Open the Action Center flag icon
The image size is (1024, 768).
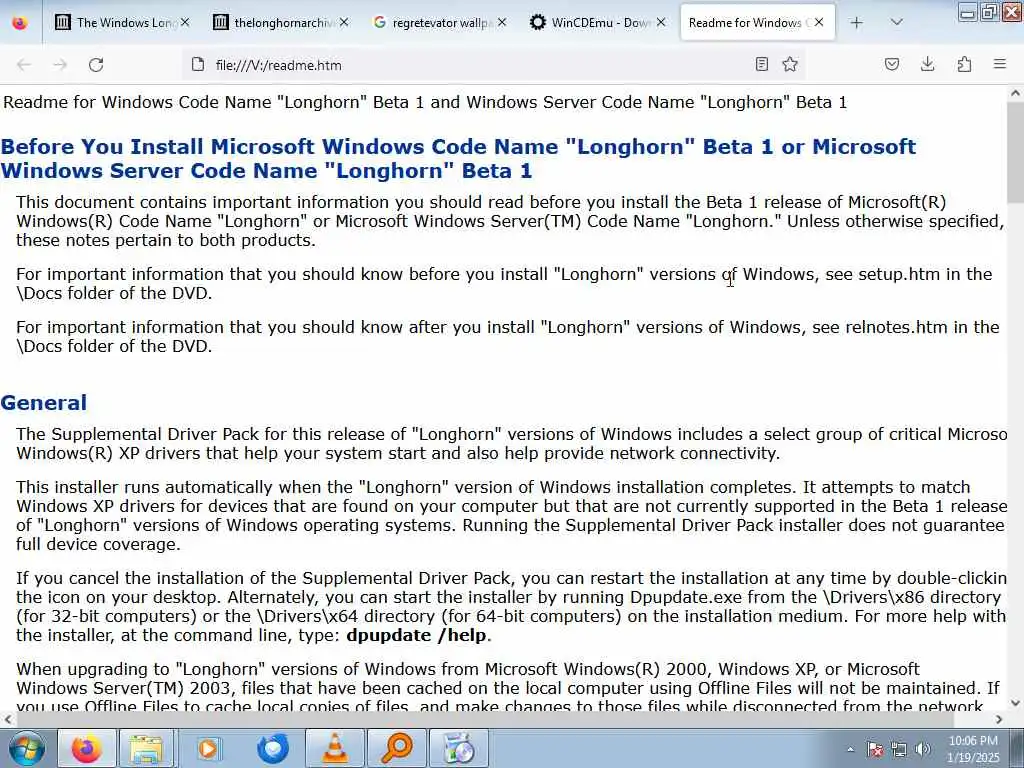click(875, 749)
